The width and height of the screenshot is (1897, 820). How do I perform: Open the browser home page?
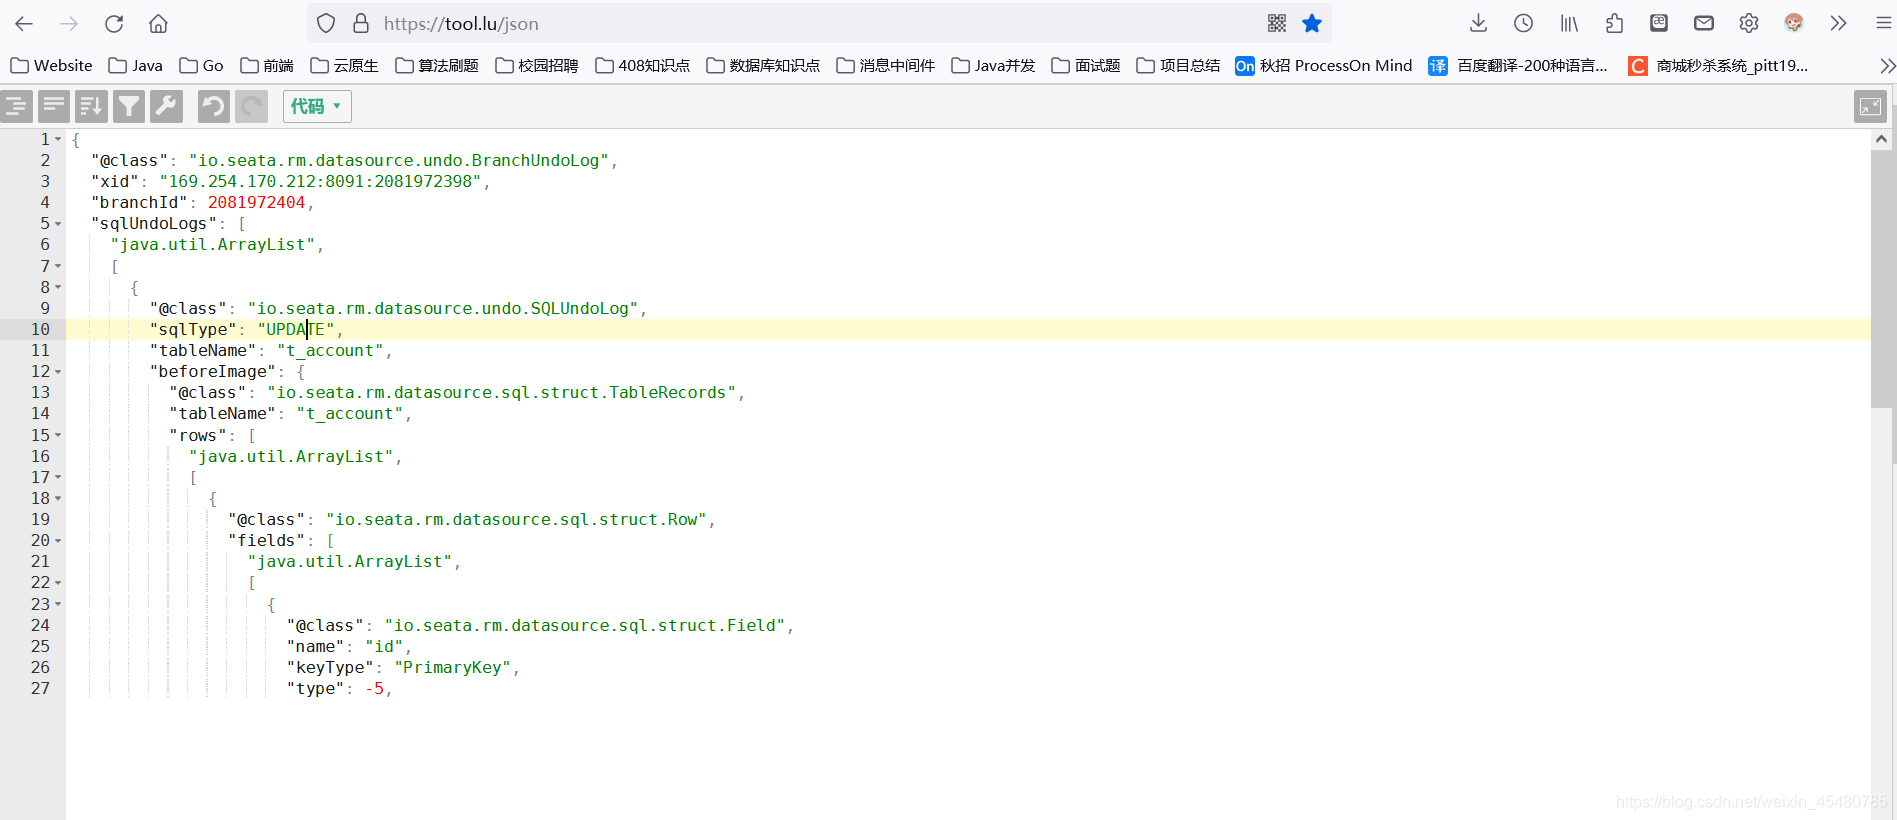[x=158, y=23]
